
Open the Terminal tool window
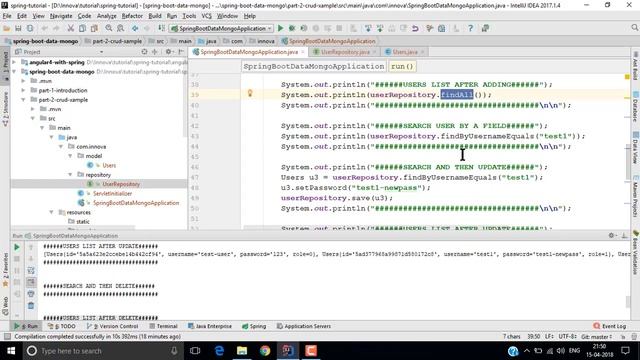point(163,326)
